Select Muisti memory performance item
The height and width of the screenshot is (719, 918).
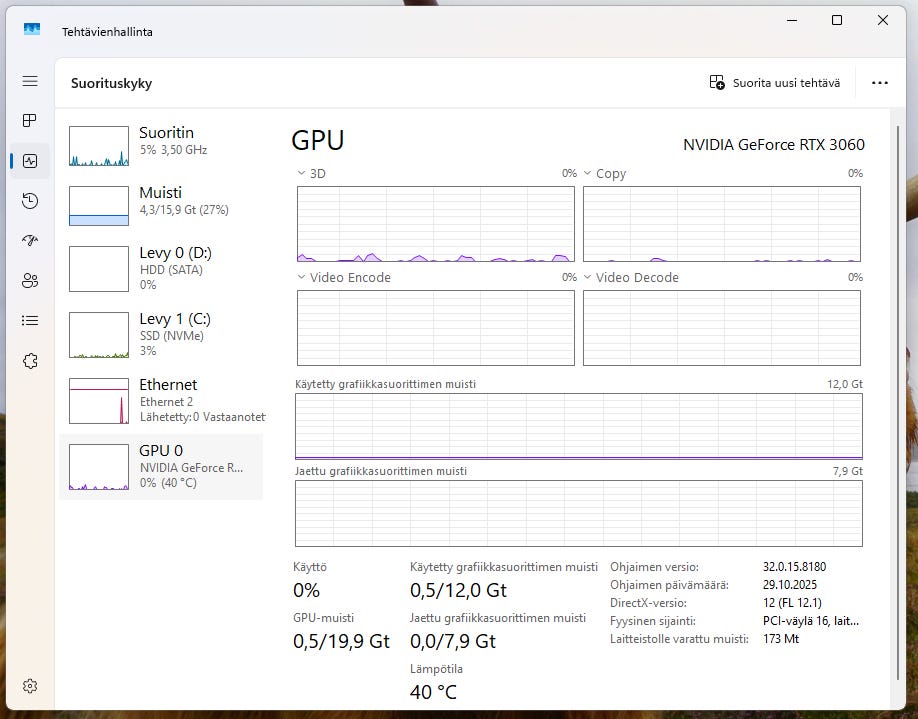[161, 206]
